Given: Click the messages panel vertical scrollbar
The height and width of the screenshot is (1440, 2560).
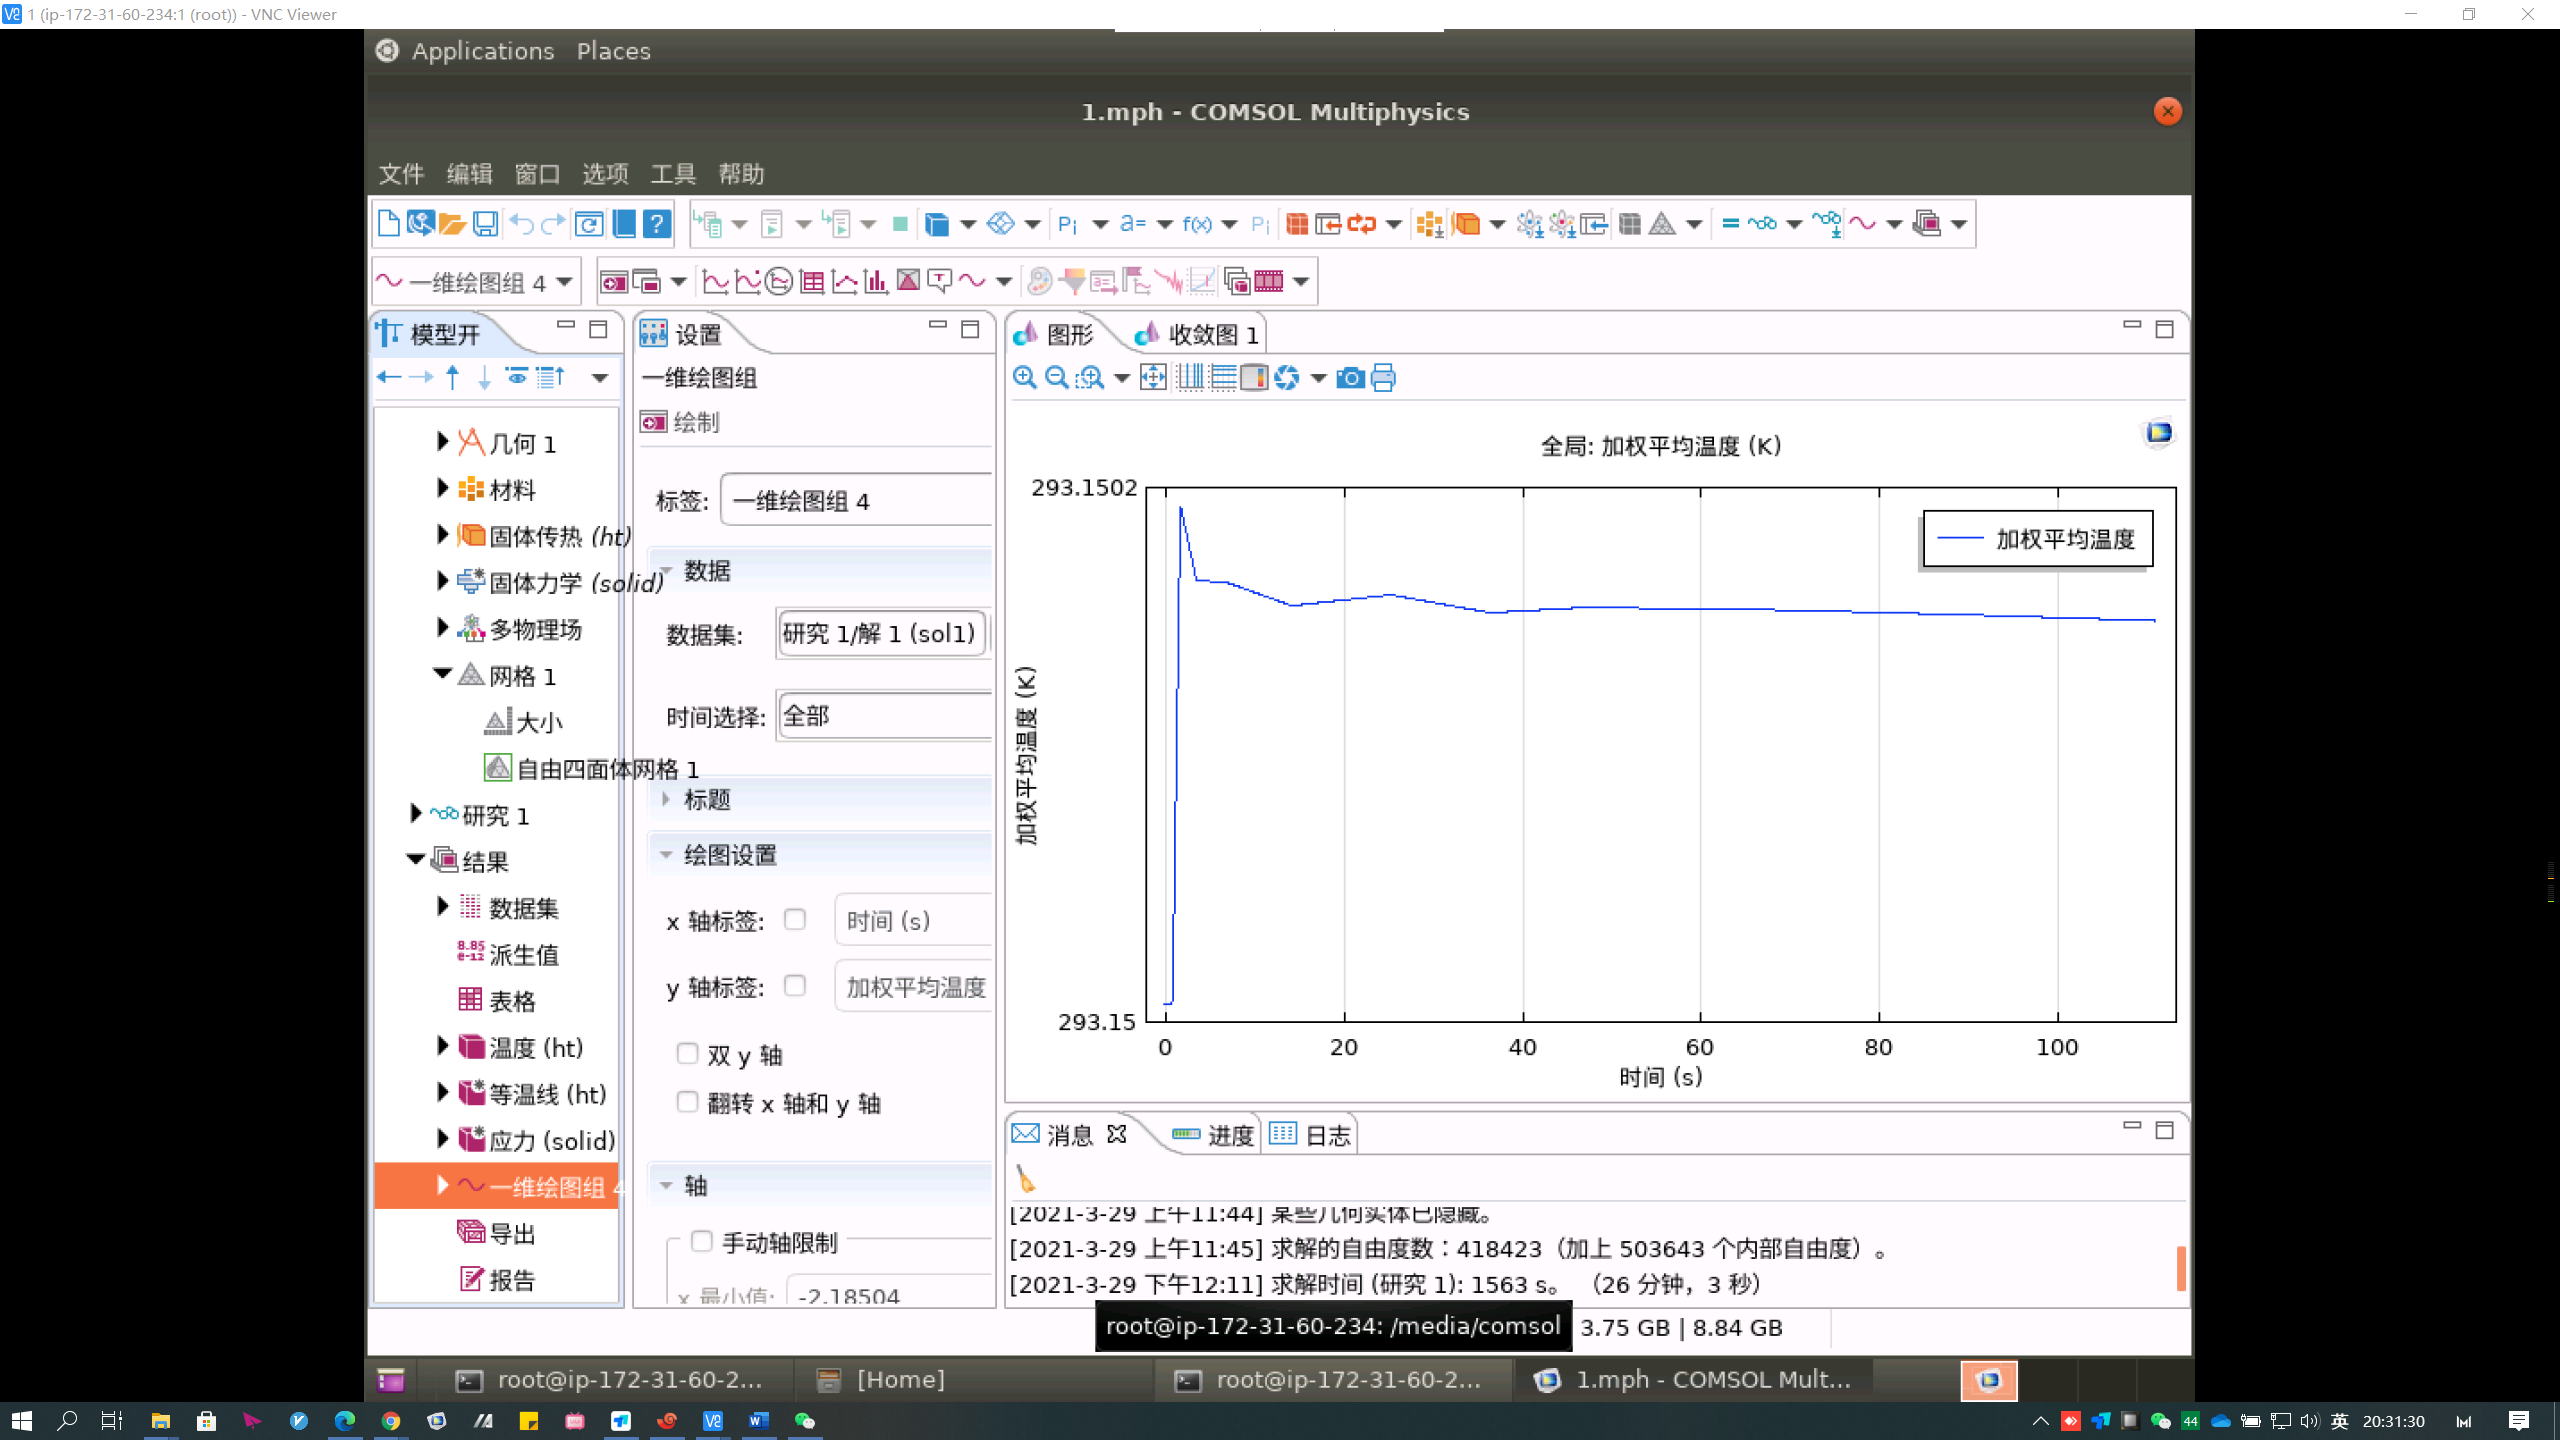Looking at the screenshot, I should point(2180,1268).
